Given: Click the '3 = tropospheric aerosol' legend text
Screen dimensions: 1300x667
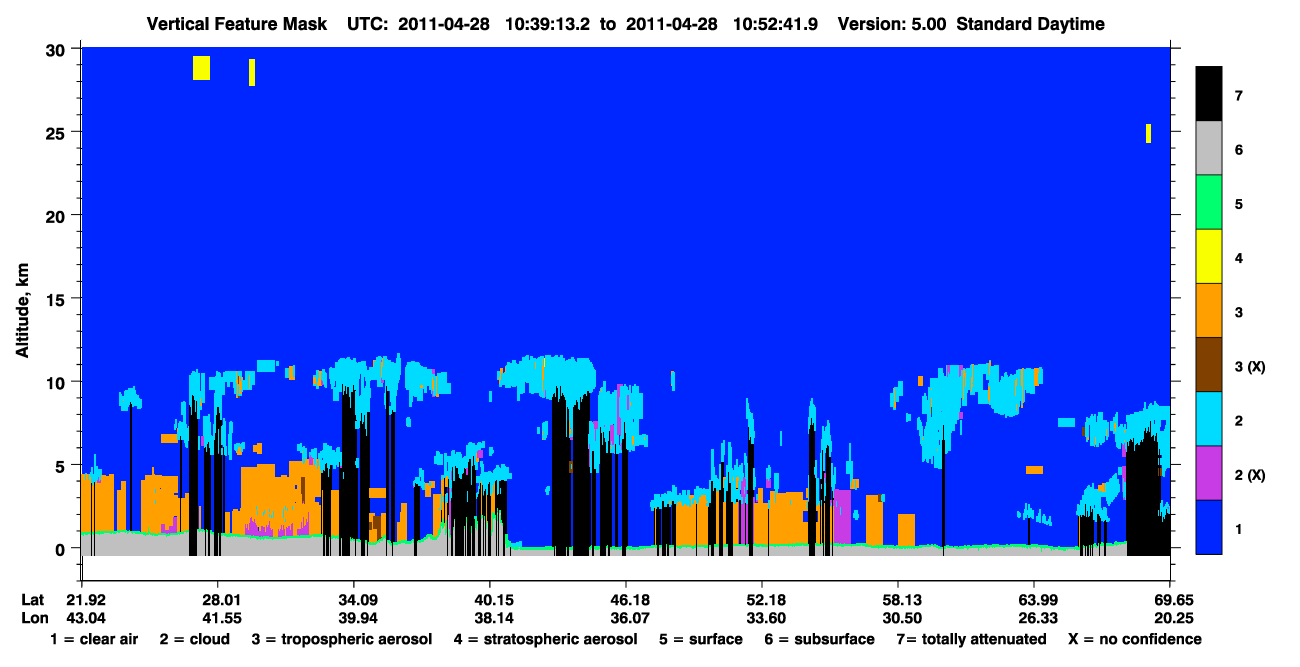Looking at the screenshot, I should 341,639.
